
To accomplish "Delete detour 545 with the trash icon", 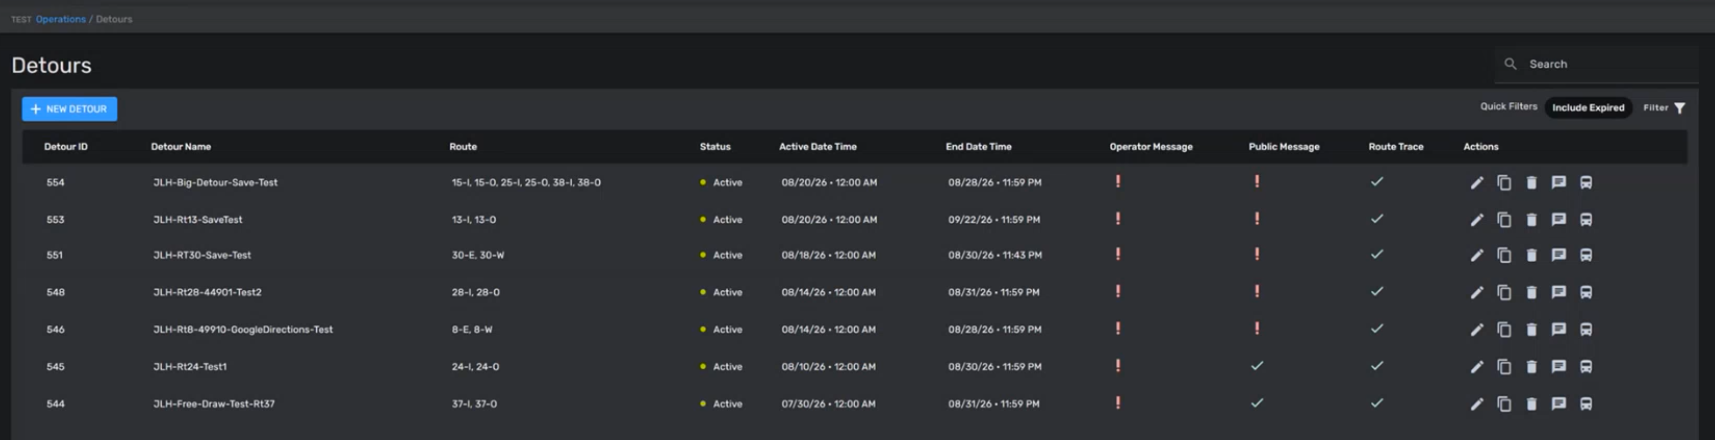I will (1531, 367).
